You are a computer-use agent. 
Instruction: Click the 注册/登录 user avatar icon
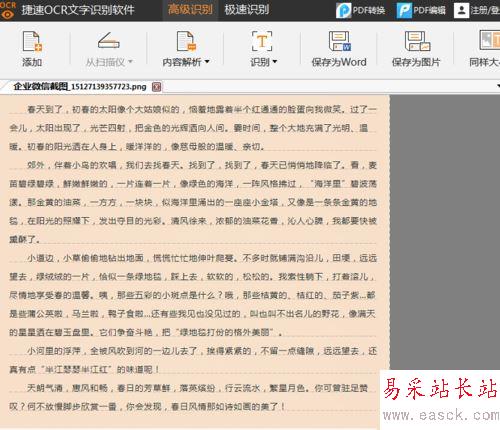pyautogui.click(x=462, y=10)
